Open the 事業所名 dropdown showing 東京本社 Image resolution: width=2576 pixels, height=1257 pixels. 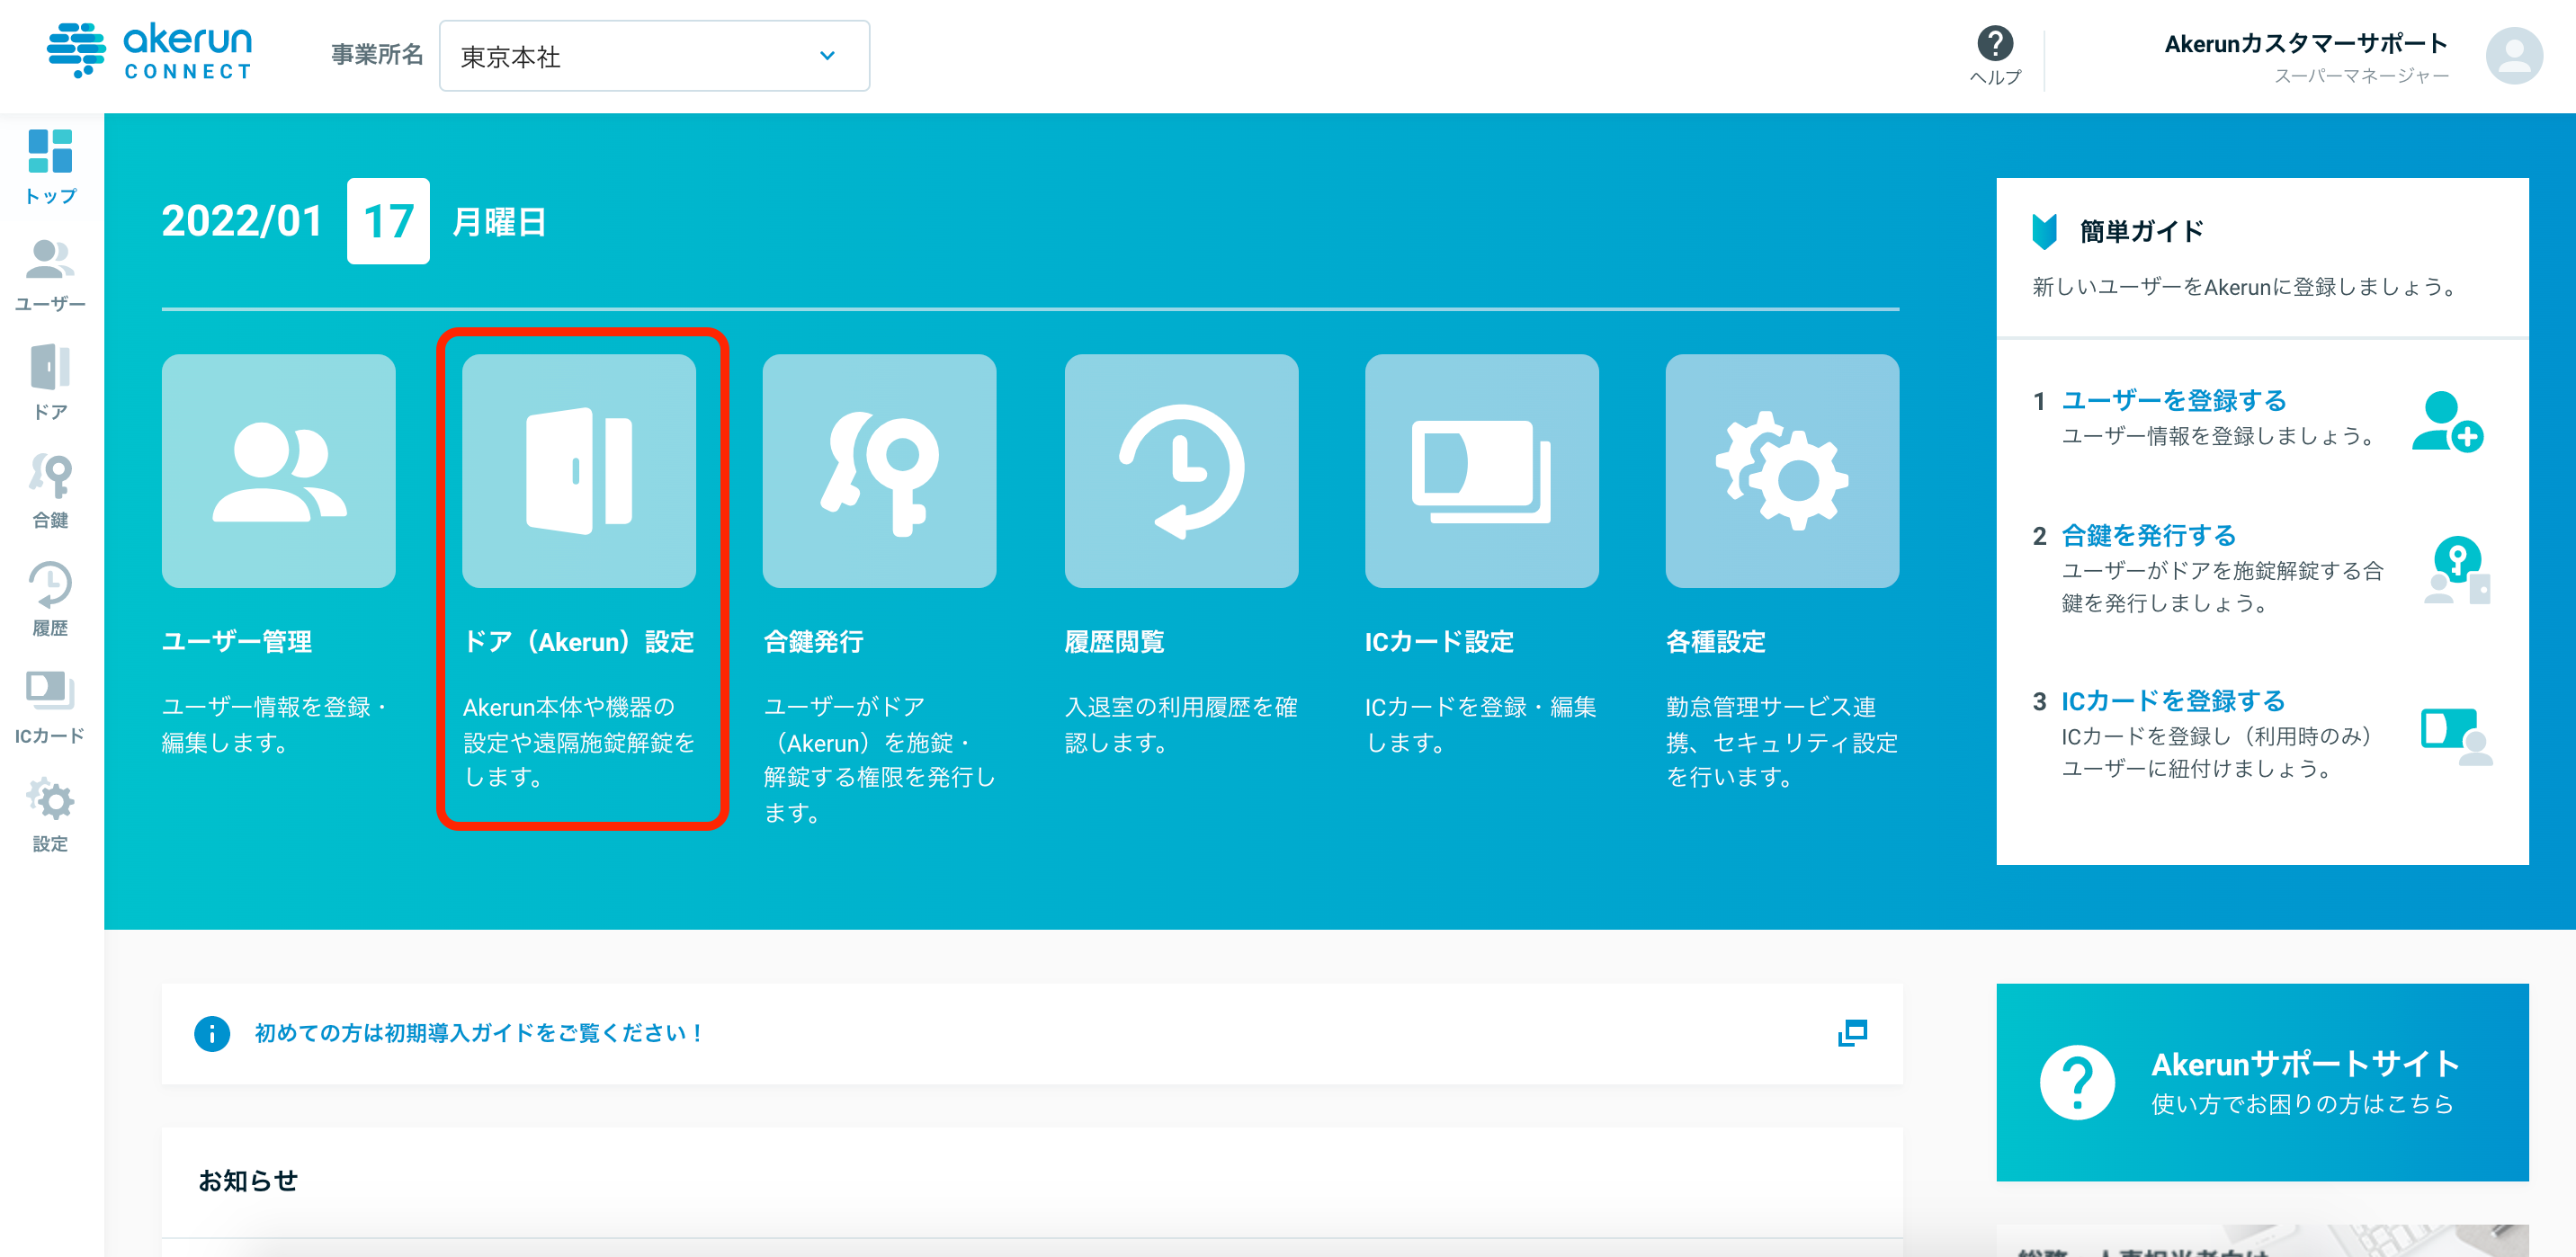(654, 56)
